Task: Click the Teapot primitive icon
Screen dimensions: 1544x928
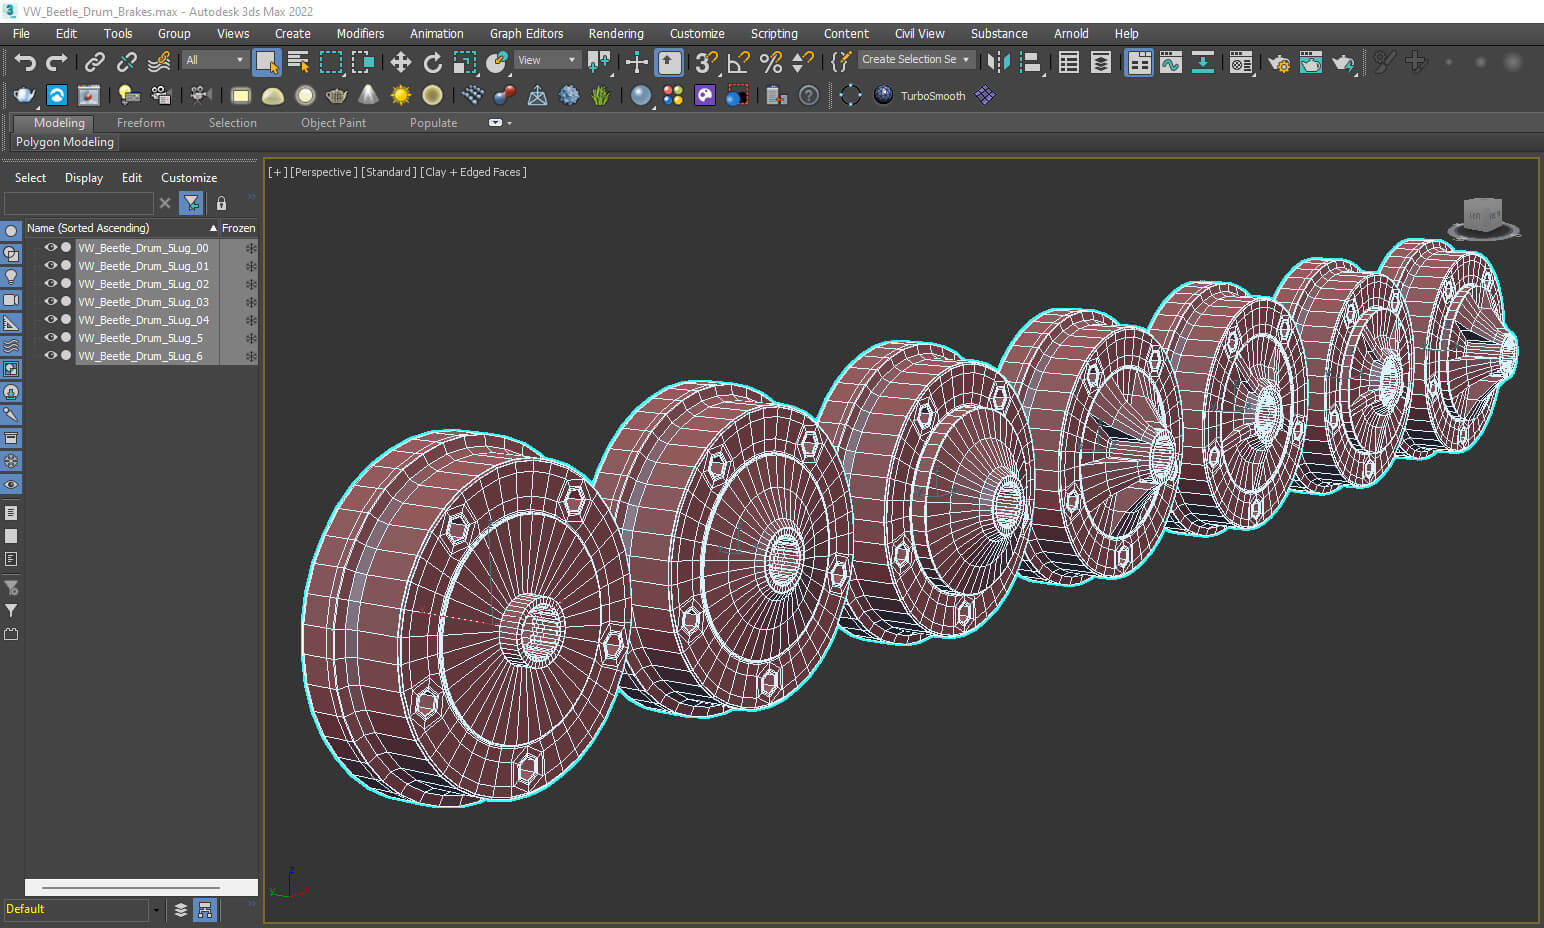Action: (x=336, y=95)
